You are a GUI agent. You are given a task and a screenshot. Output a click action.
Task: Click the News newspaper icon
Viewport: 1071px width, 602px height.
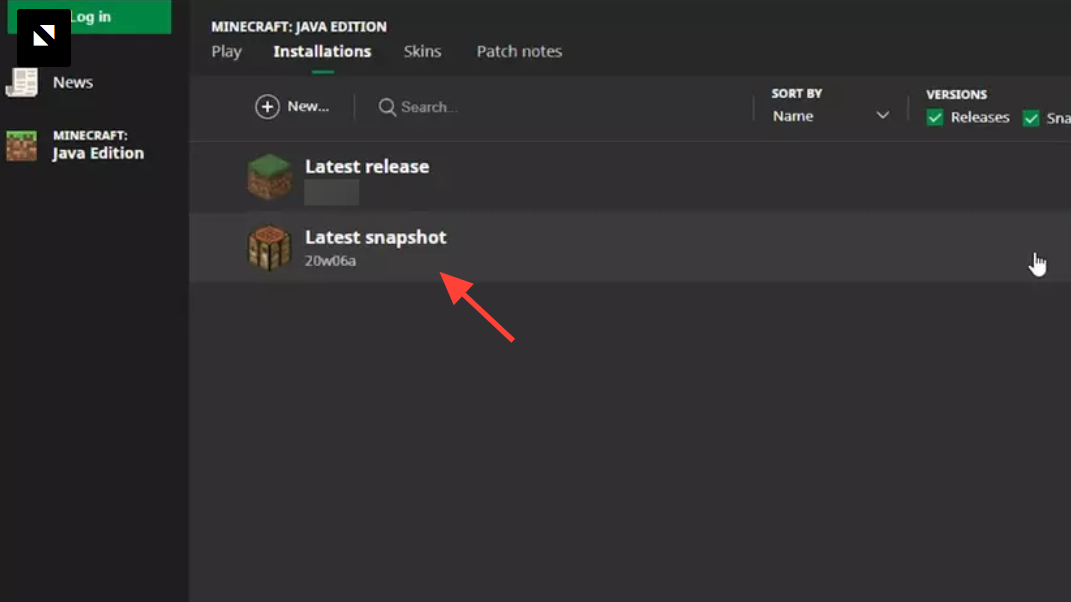click(21, 83)
